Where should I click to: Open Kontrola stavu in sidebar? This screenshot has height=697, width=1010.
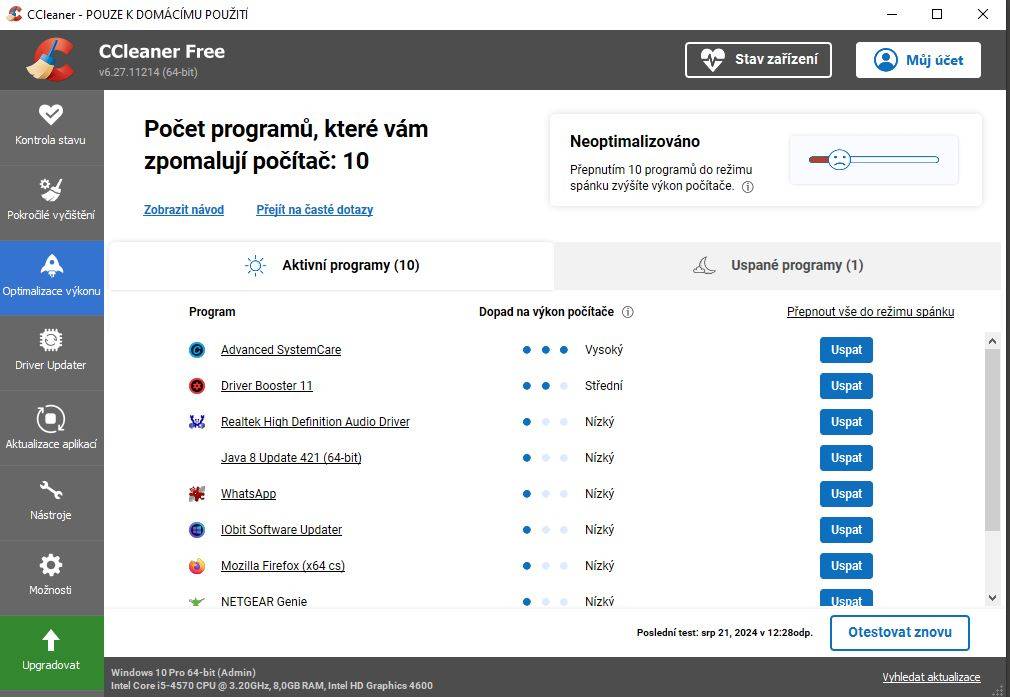[51, 126]
